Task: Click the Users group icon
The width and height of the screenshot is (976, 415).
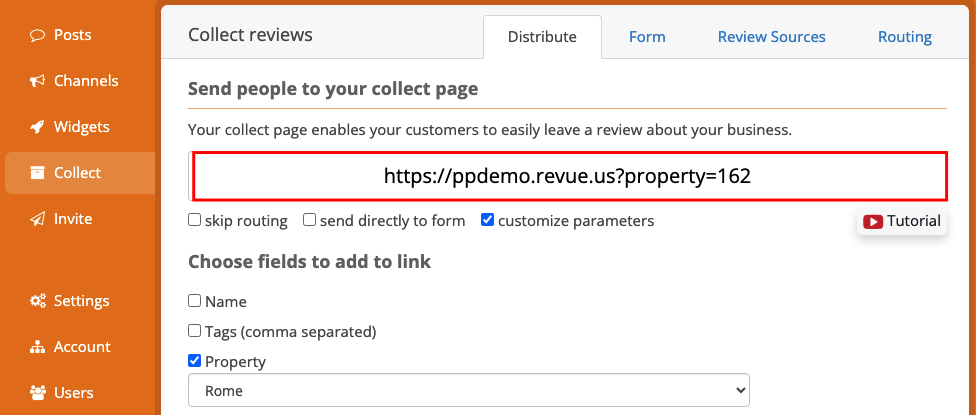Action: pyautogui.click(x=37, y=393)
